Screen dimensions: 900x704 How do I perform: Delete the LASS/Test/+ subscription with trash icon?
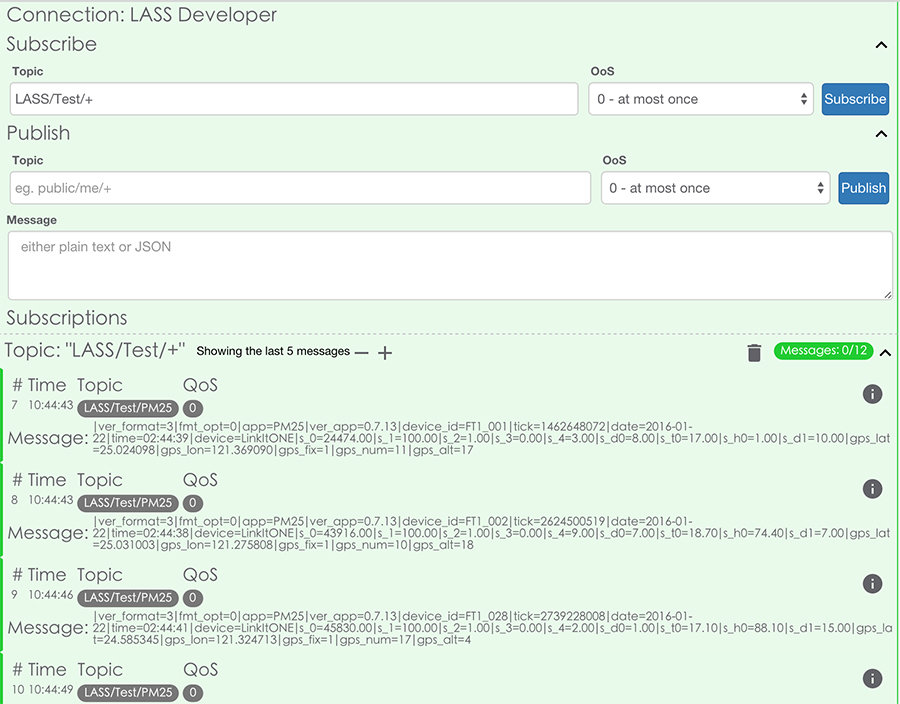(754, 353)
